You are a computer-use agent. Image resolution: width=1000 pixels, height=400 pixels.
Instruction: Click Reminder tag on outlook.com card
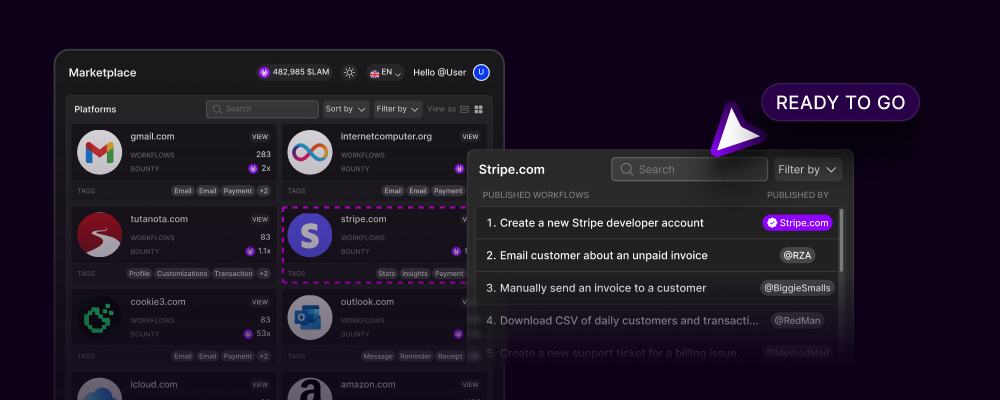pyautogui.click(x=415, y=357)
